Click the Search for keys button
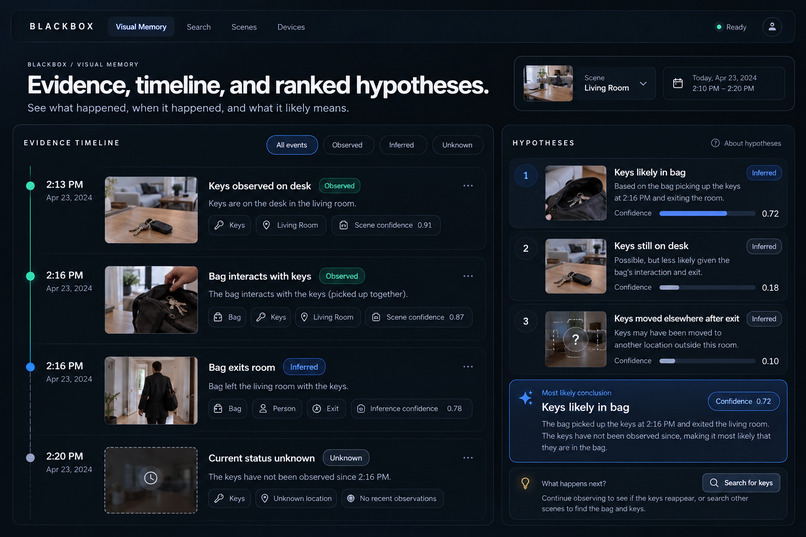806x537 pixels. point(741,483)
